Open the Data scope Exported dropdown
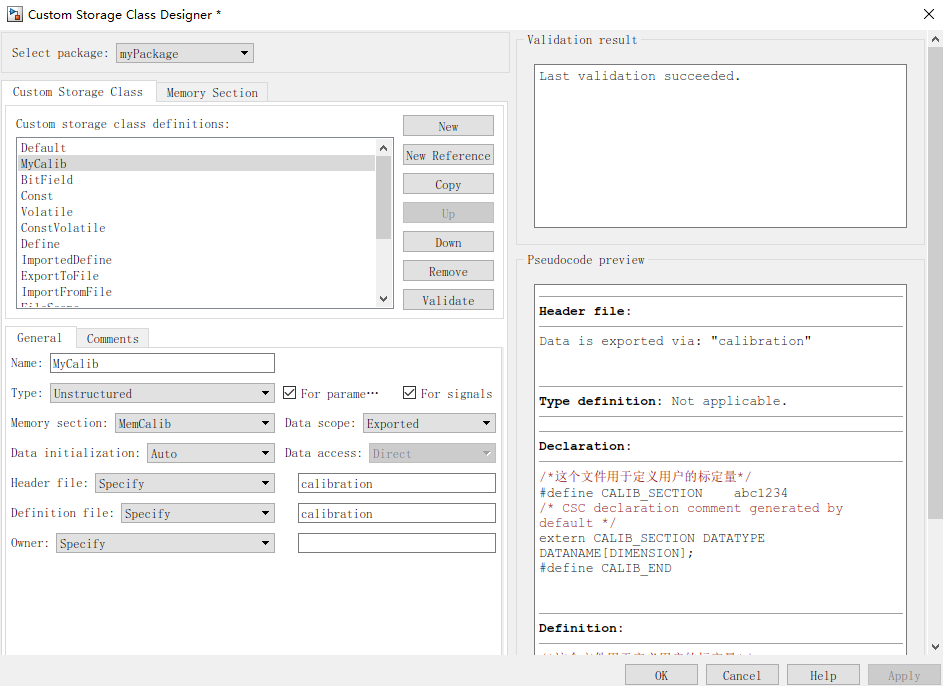Viewport: 943px width, 686px height. tap(429, 423)
